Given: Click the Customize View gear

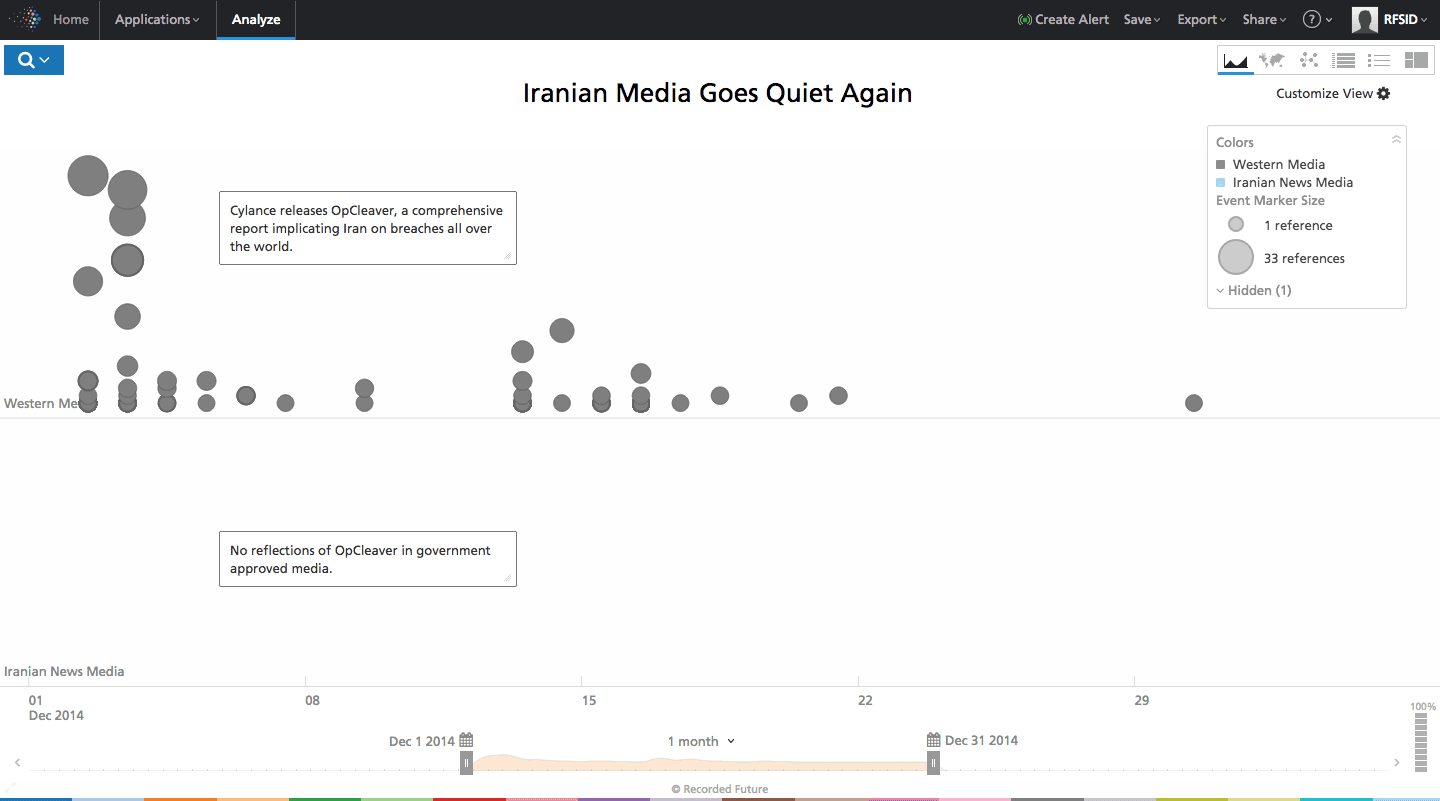Looking at the screenshot, I should (x=1384, y=93).
